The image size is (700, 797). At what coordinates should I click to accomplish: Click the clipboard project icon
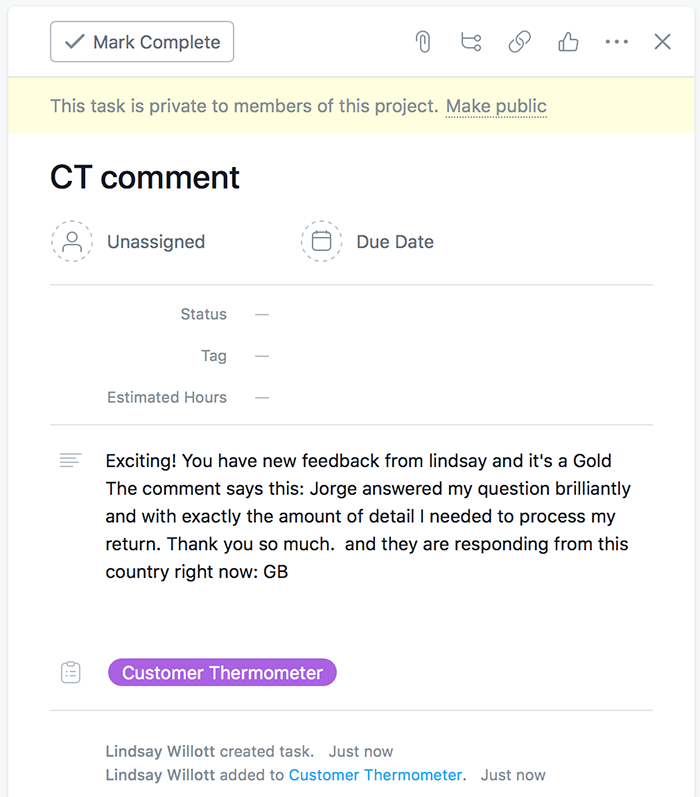(71, 672)
